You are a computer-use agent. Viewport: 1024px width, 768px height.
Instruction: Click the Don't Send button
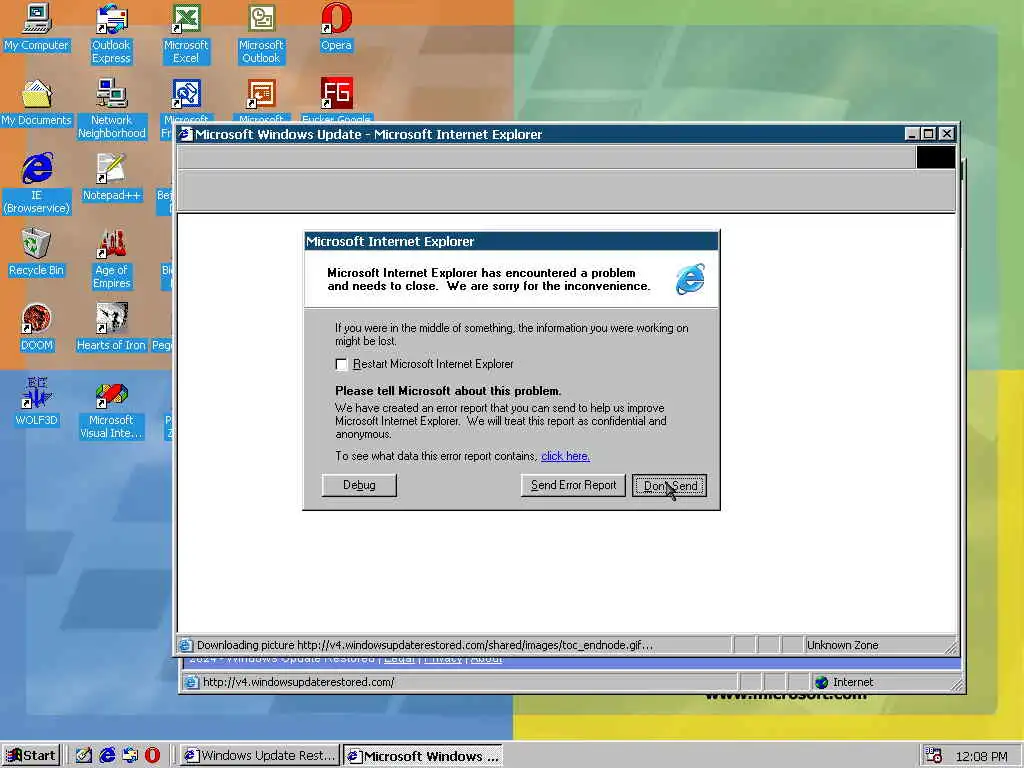click(669, 485)
